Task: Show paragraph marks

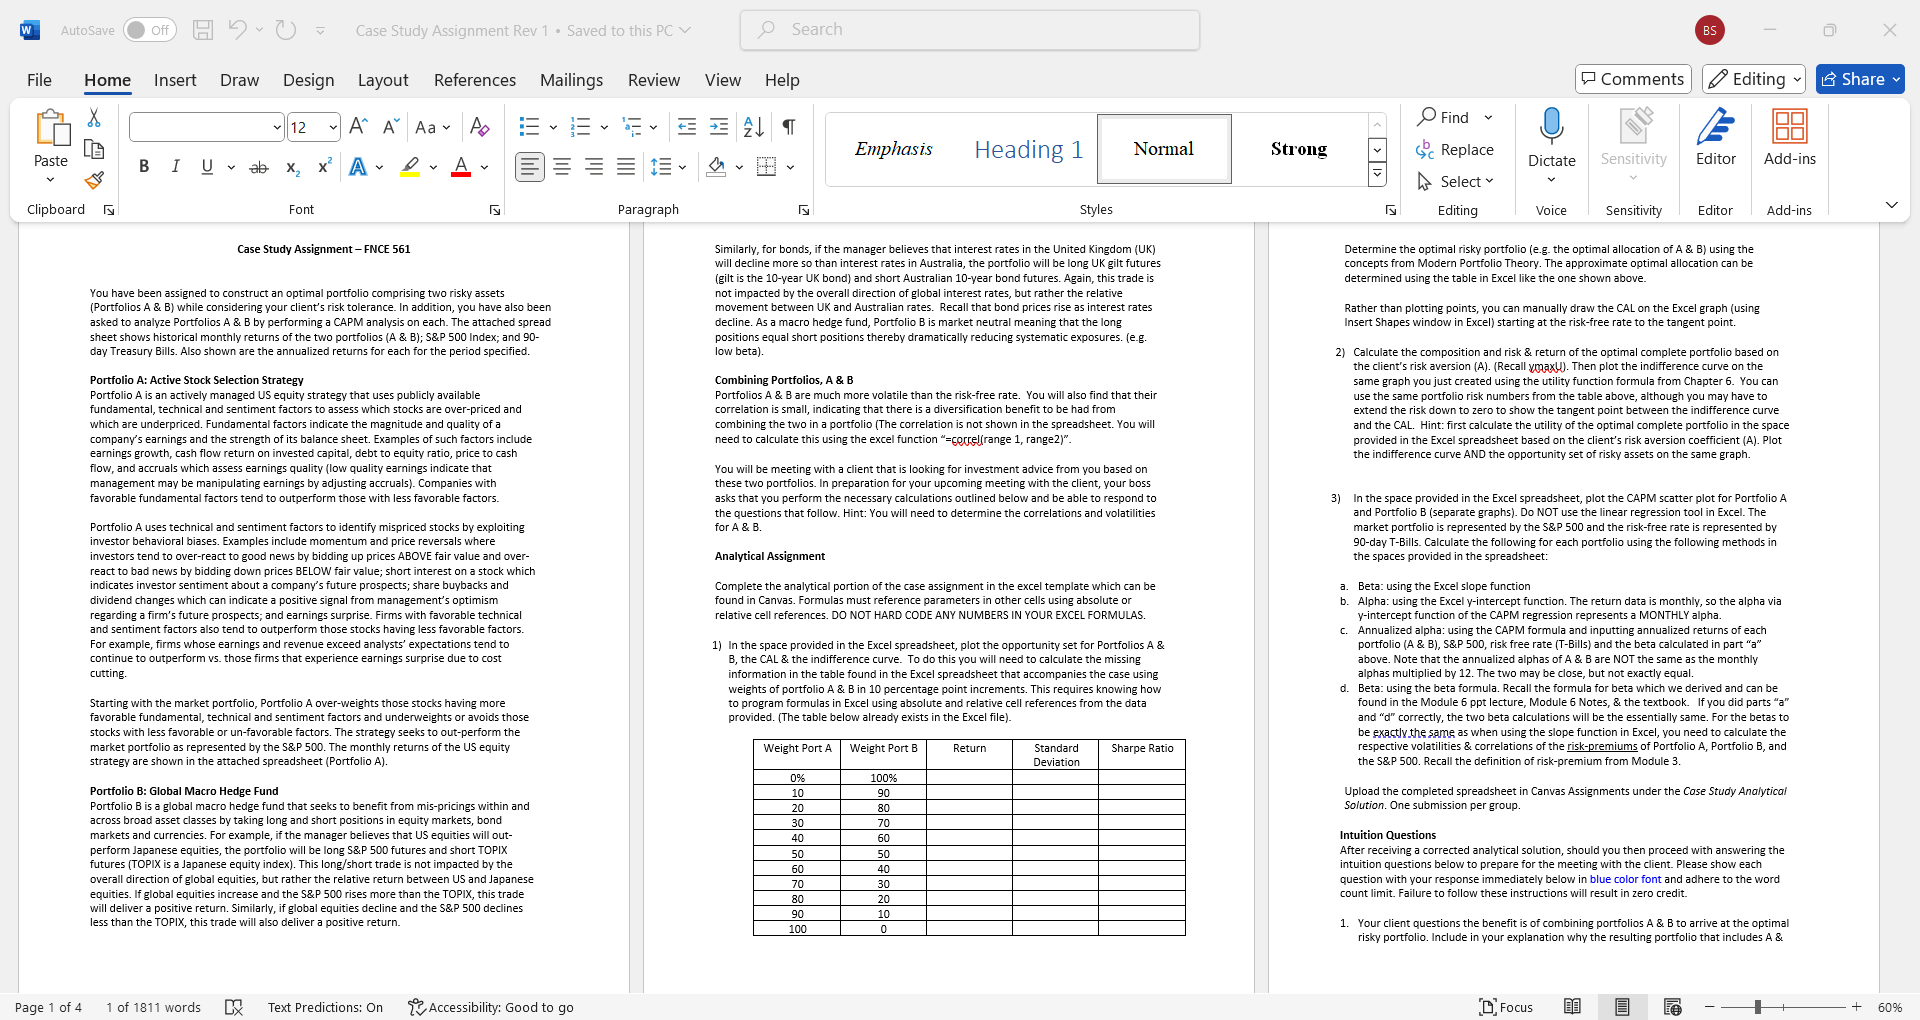Action: point(788,127)
